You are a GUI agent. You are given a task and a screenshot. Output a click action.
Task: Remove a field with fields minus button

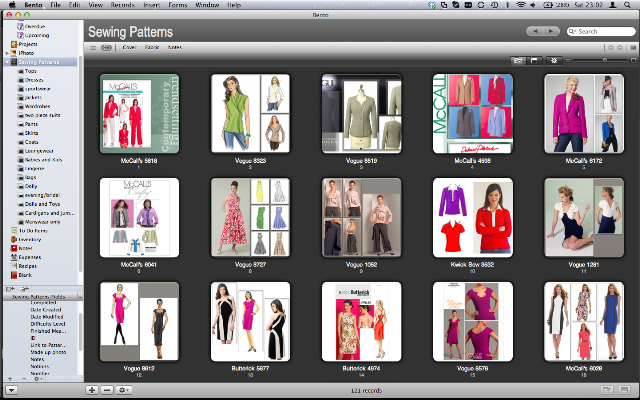click(24, 379)
